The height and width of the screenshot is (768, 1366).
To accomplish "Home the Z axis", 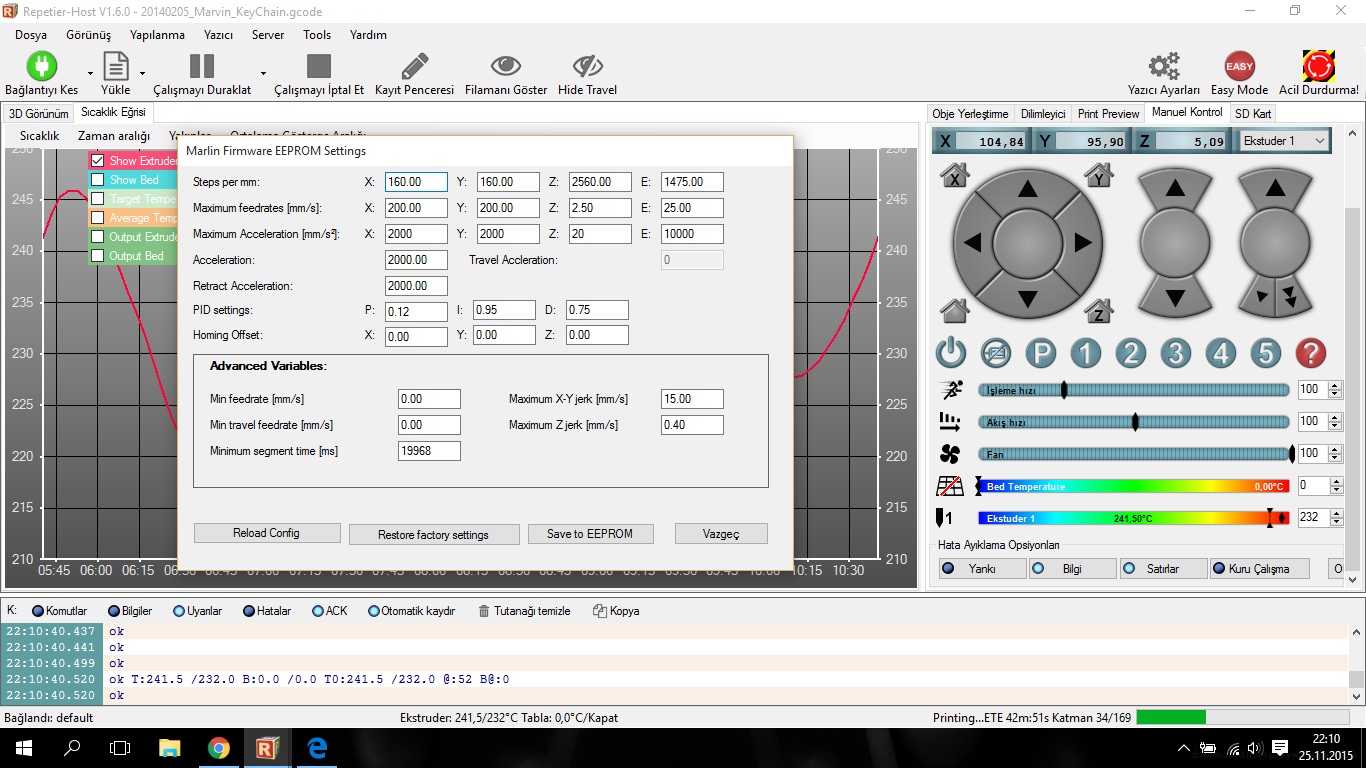I will [x=1099, y=311].
